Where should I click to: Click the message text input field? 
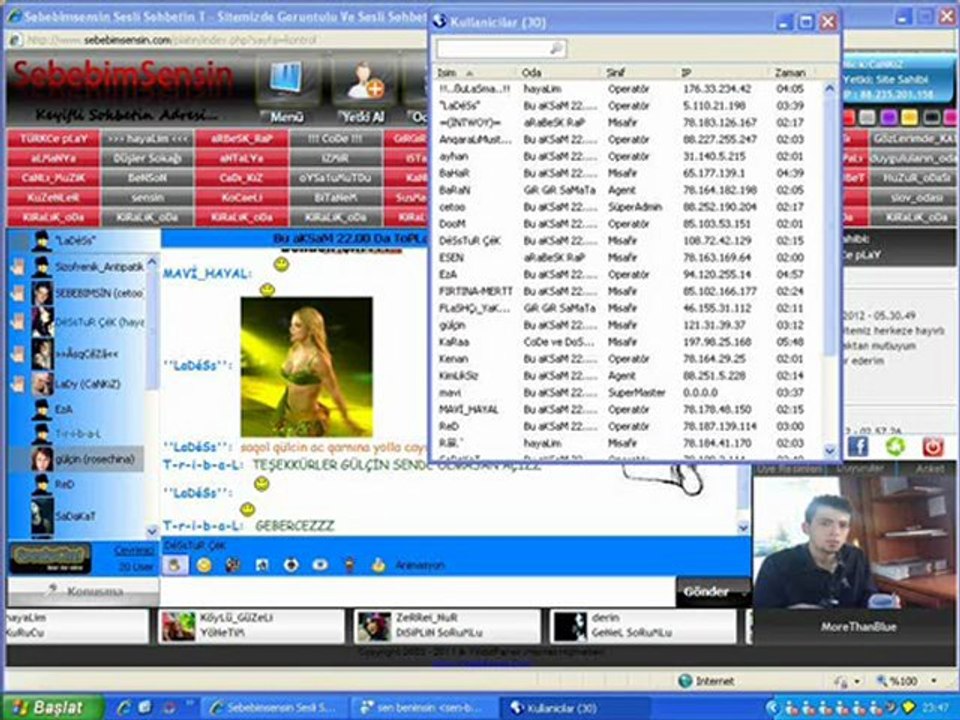pos(417,592)
